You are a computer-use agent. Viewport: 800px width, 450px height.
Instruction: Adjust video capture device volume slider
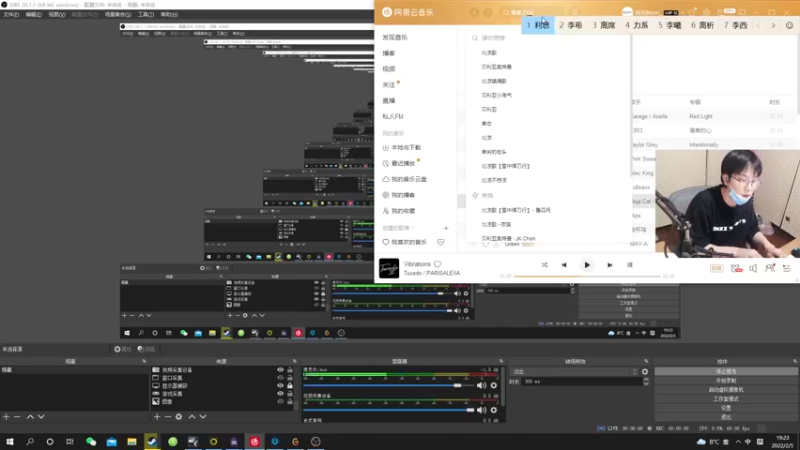388,410
